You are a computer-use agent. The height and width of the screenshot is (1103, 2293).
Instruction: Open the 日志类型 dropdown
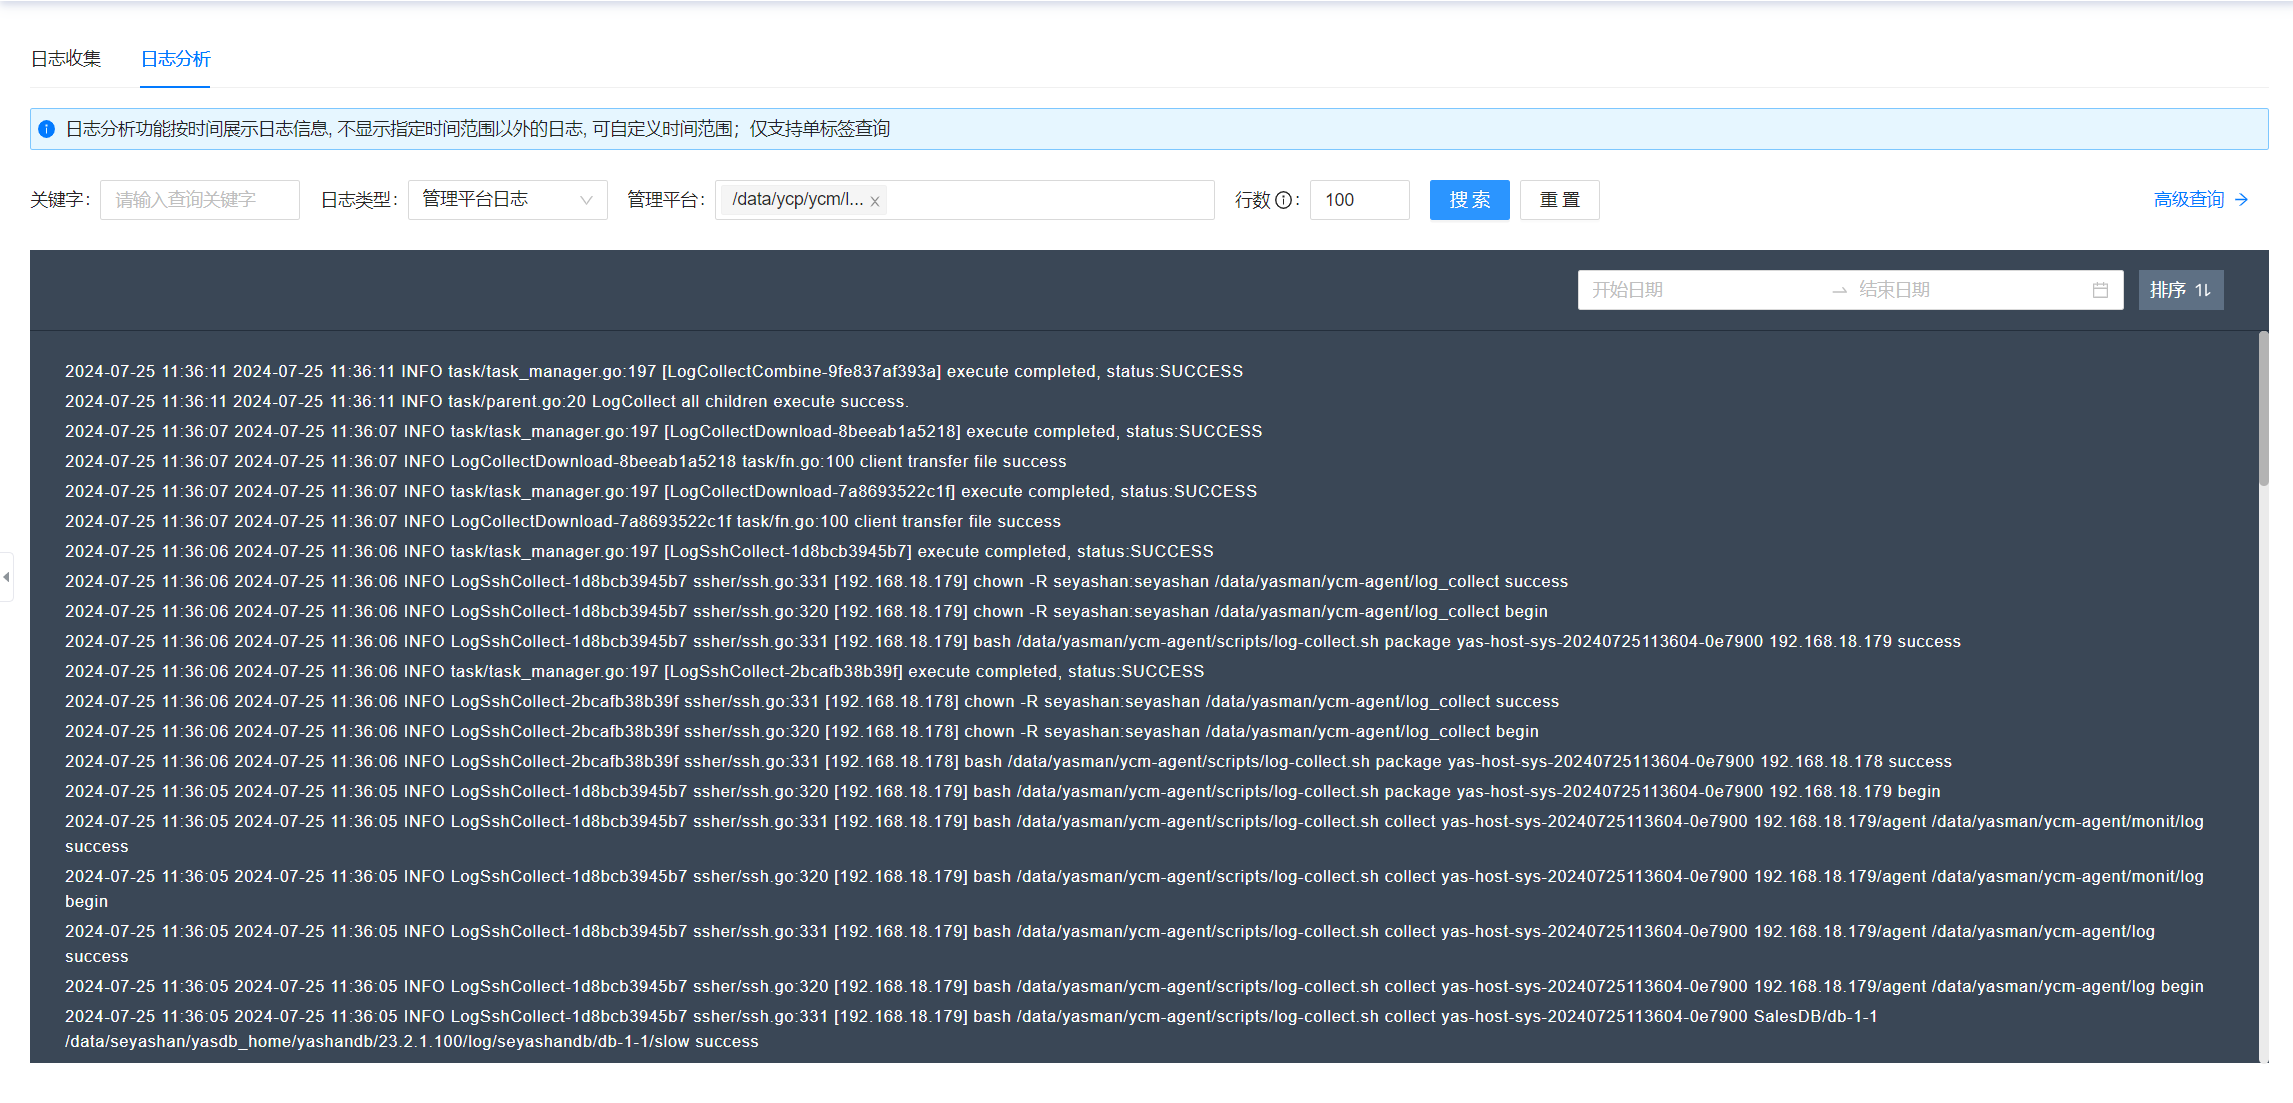[507, 200]
